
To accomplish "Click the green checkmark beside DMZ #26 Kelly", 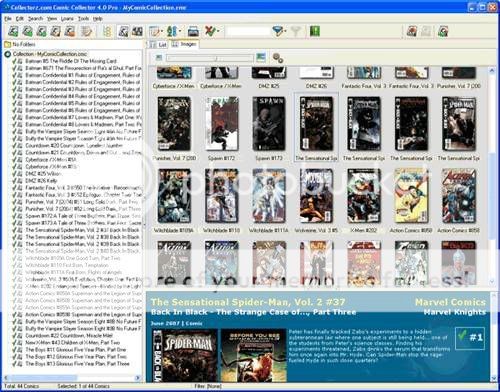I will [x=14, y=180].
